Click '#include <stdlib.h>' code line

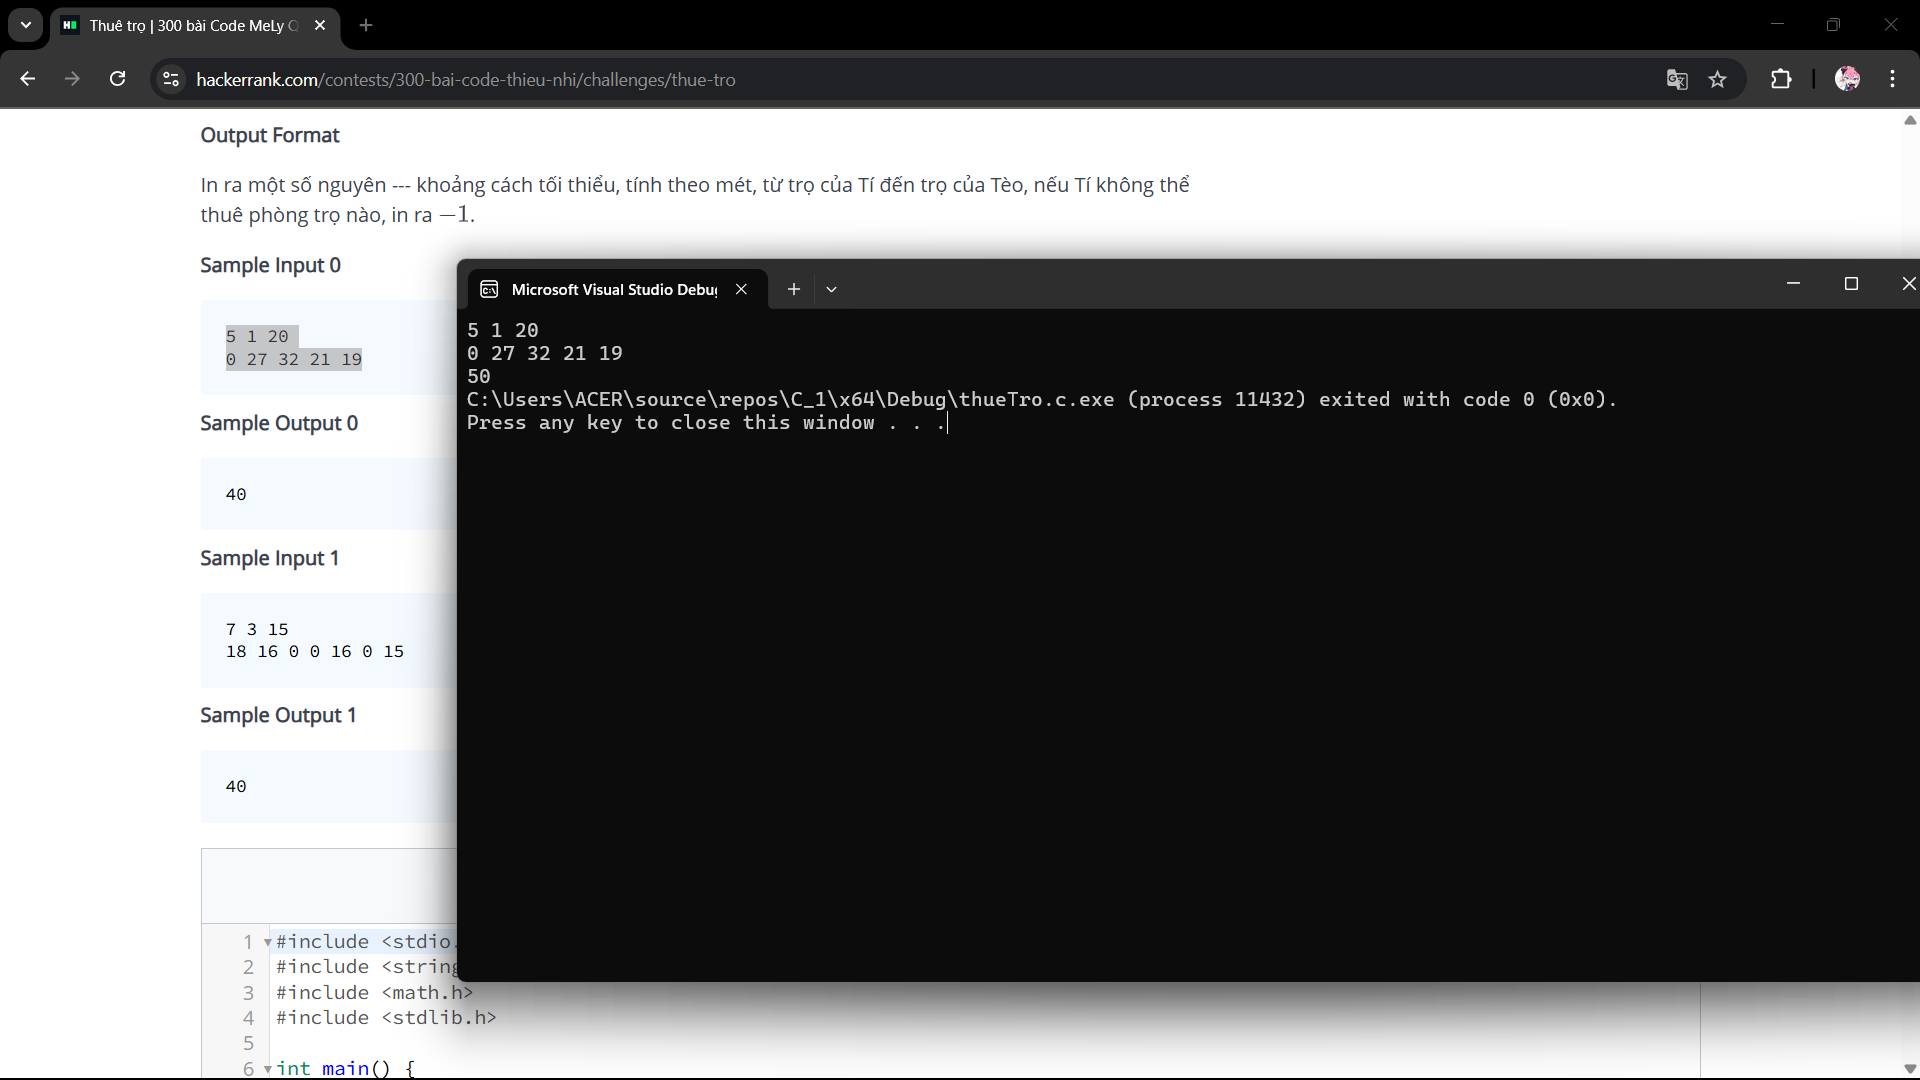click(x=386, y=1018)
